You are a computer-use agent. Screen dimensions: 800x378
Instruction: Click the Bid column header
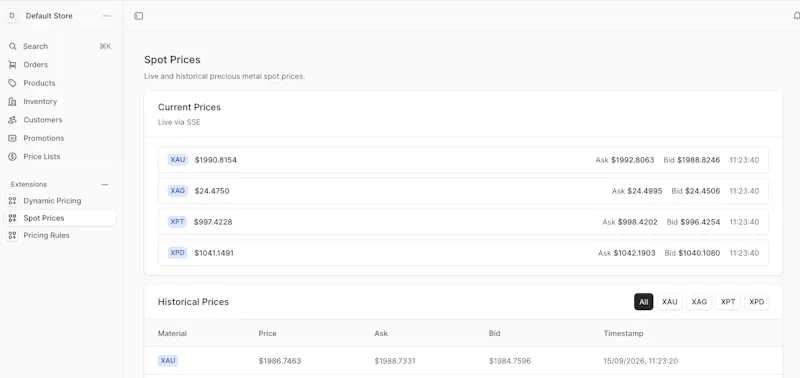pyautogui.click(x=494, y=334)
